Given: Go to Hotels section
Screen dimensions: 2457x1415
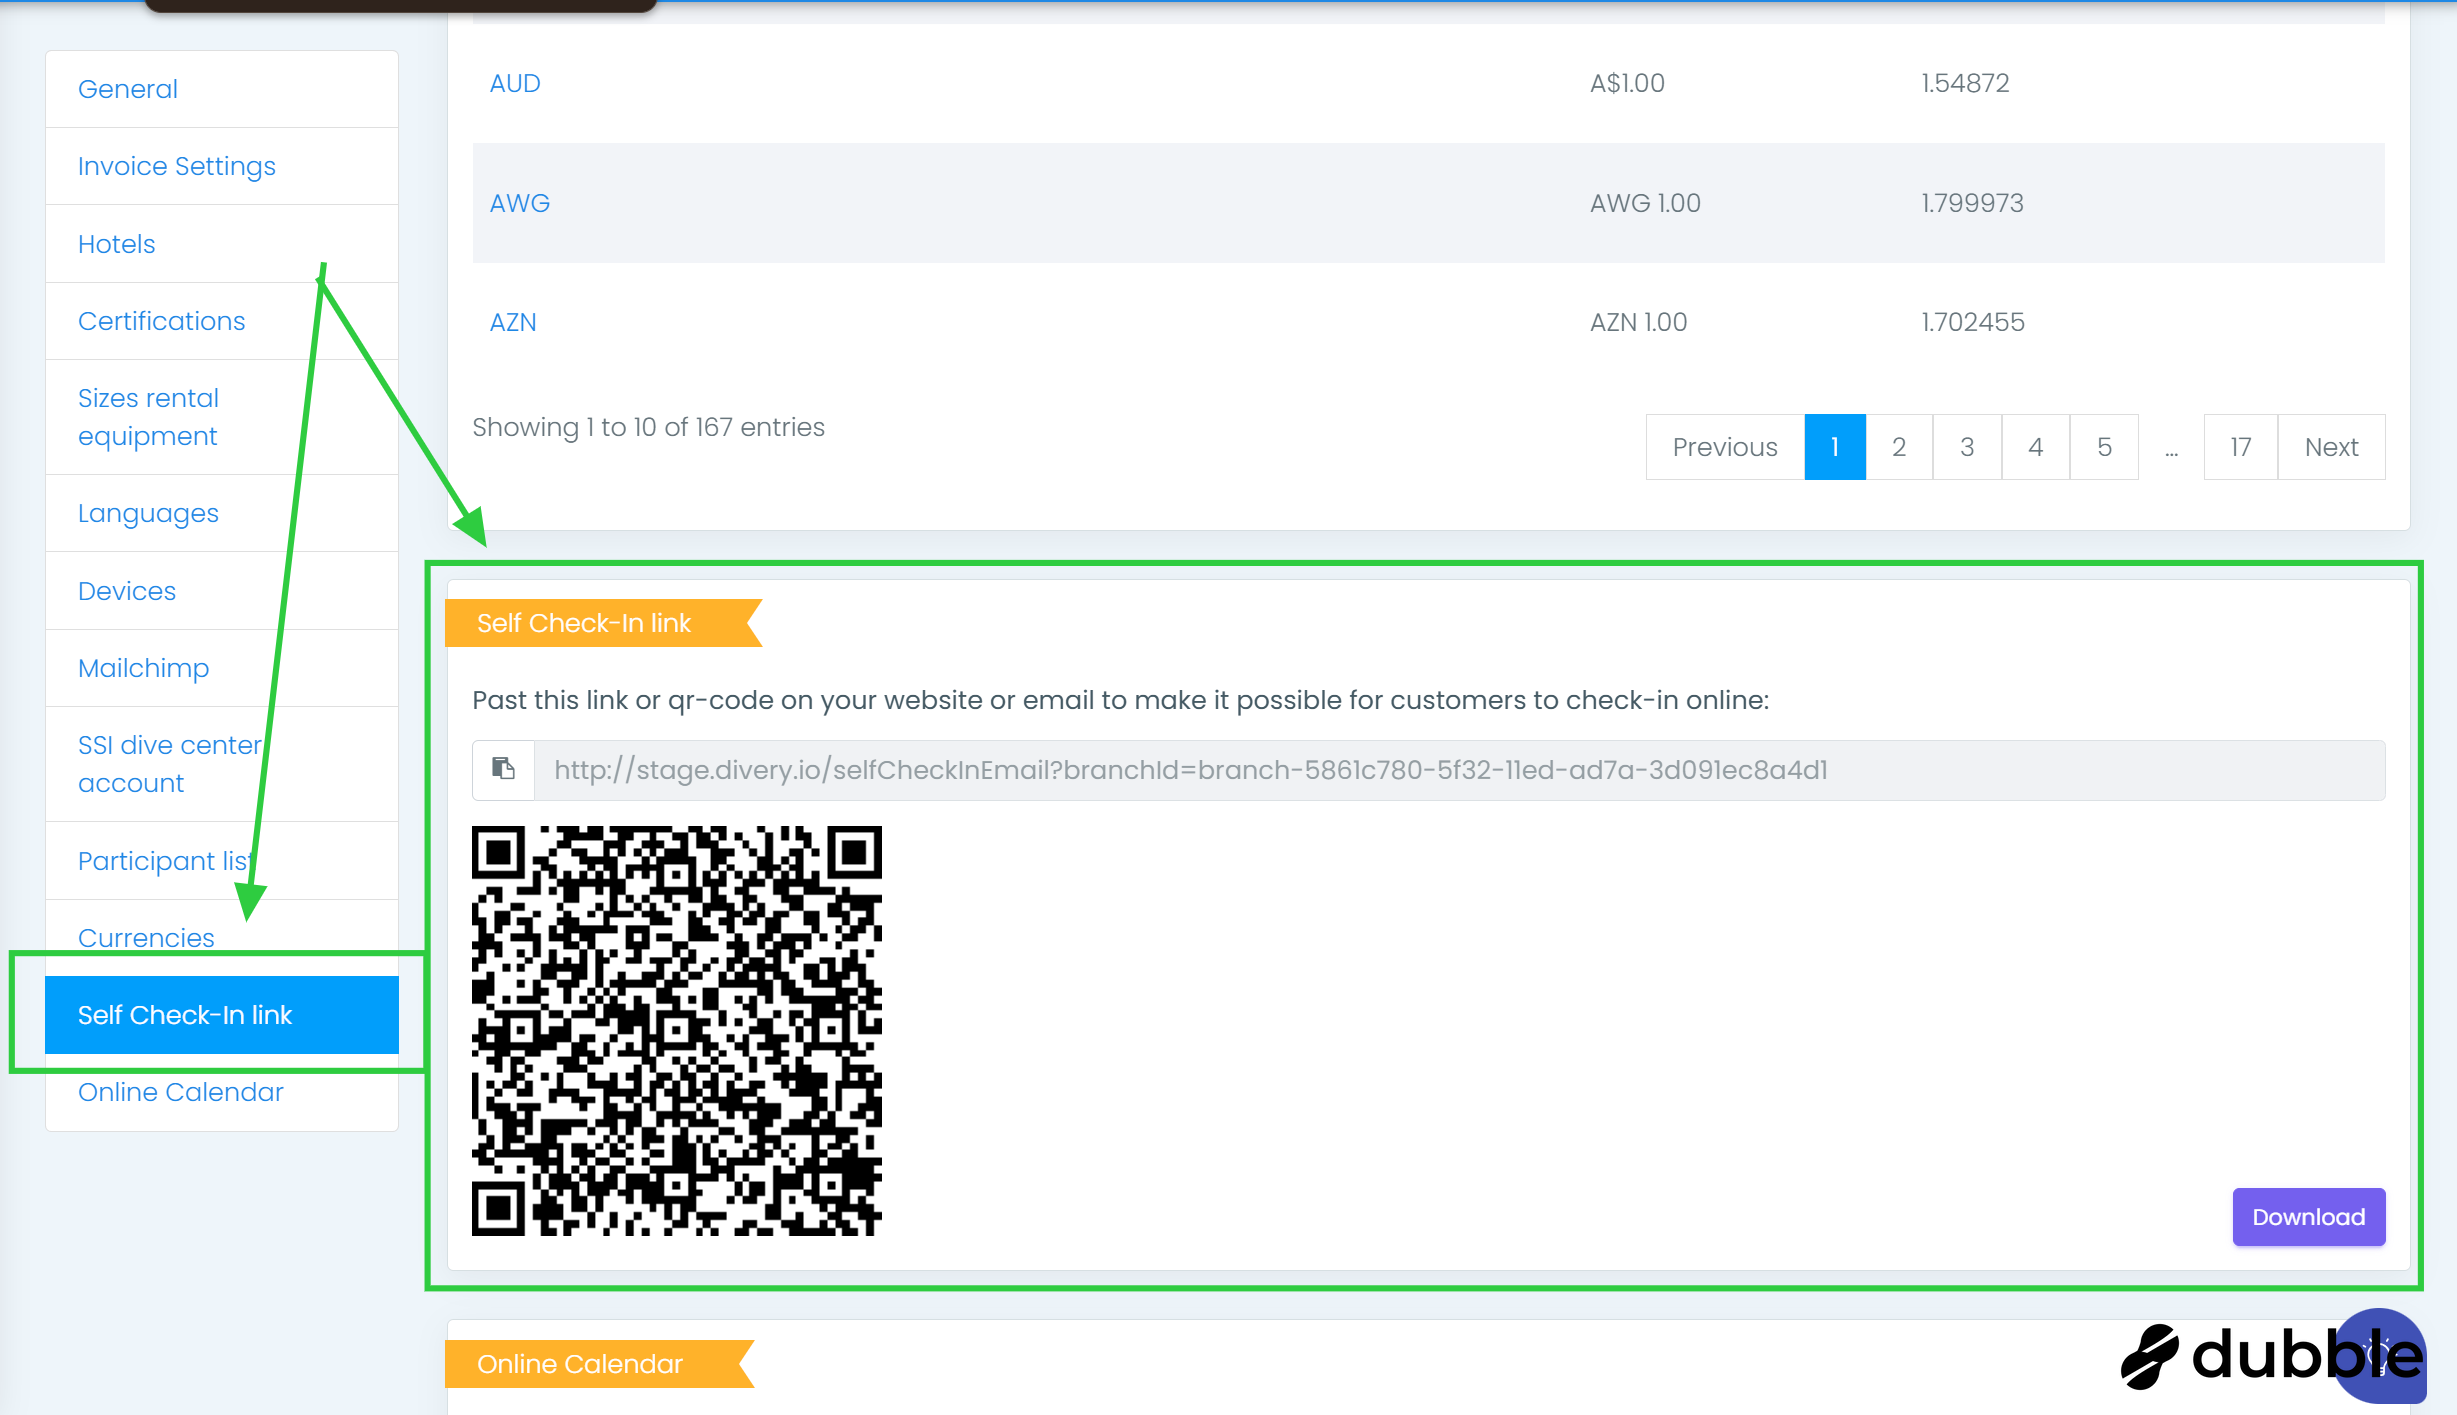Looking at the screenshot, I should [117, 244].
